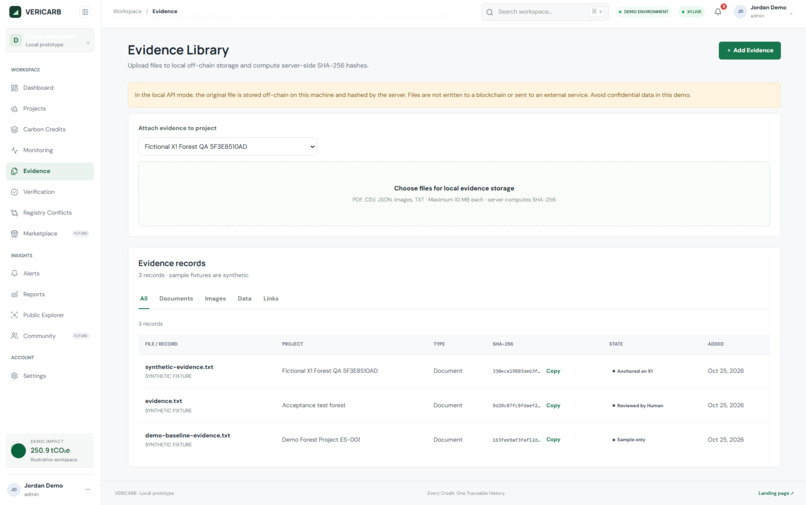Image resolution: width=806 pixels, height=505 pixels.
Task: Open Carbon Credits in the sidebar
Action: (50, 130)
